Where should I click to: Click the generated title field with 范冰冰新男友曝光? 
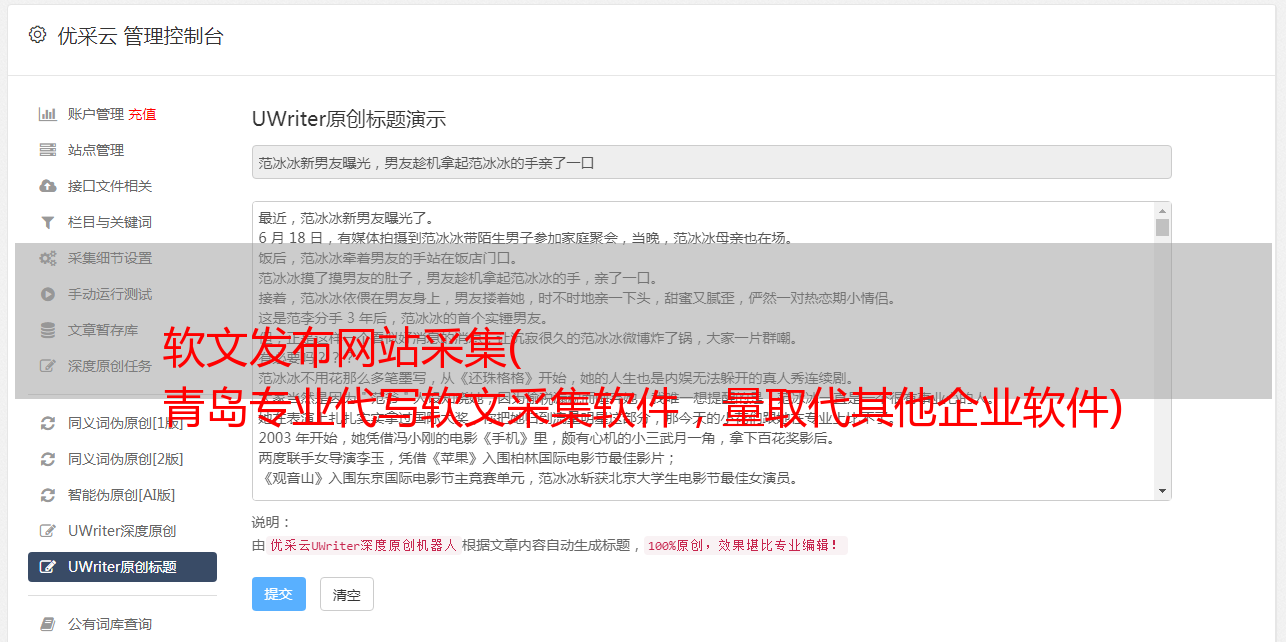[711, 162]
